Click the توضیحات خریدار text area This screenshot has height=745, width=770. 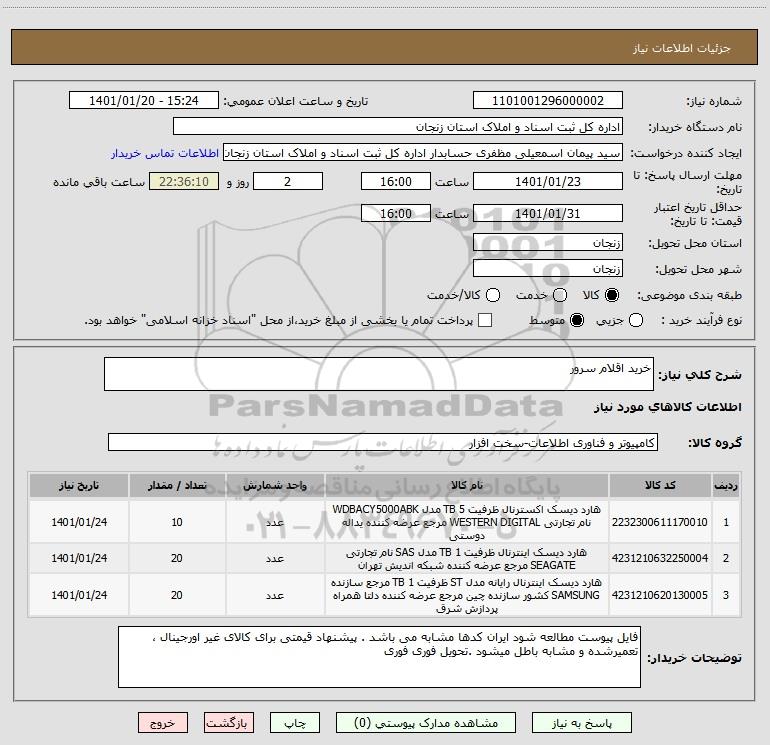(379, 657)
